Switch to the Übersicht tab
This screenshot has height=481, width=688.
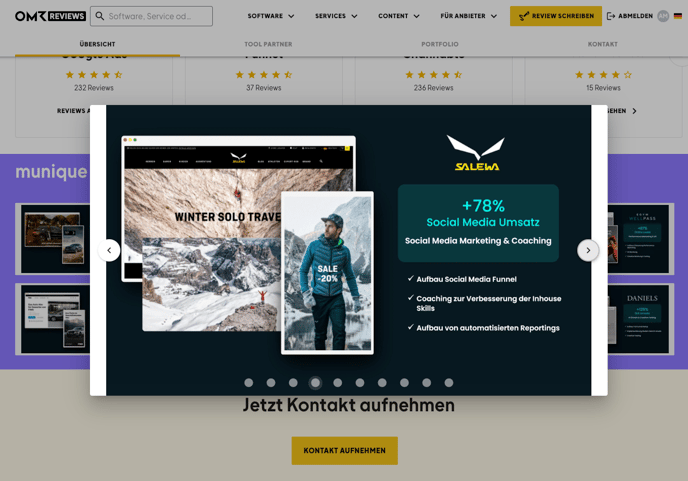click(x=97, y=44)
